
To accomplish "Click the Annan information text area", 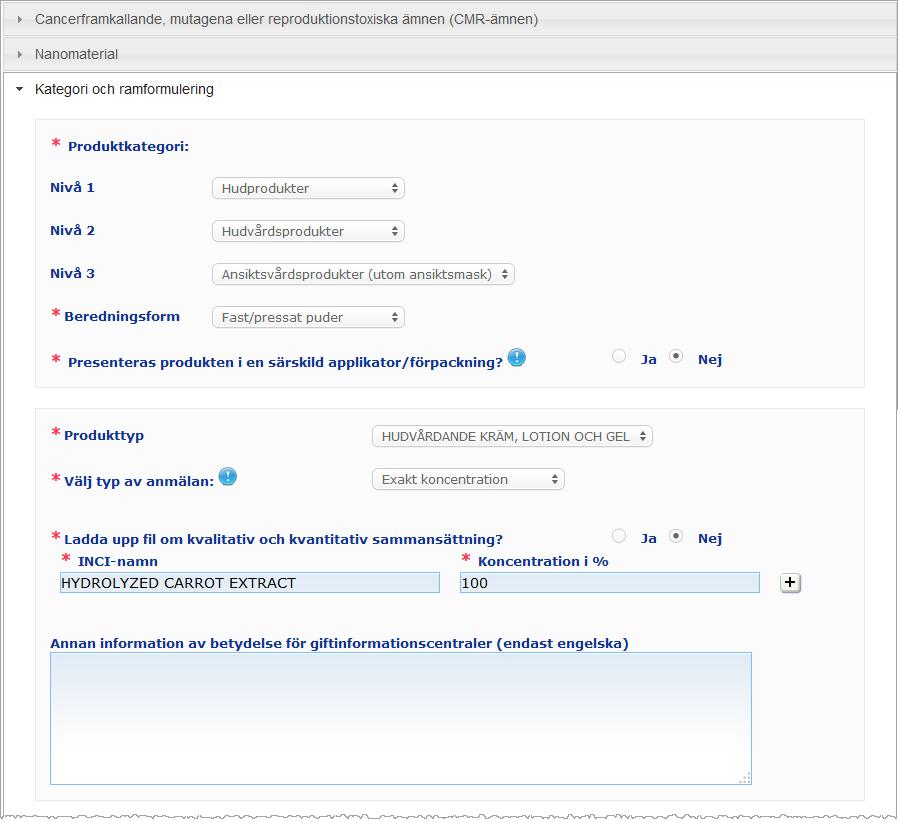I will (401, 718).
